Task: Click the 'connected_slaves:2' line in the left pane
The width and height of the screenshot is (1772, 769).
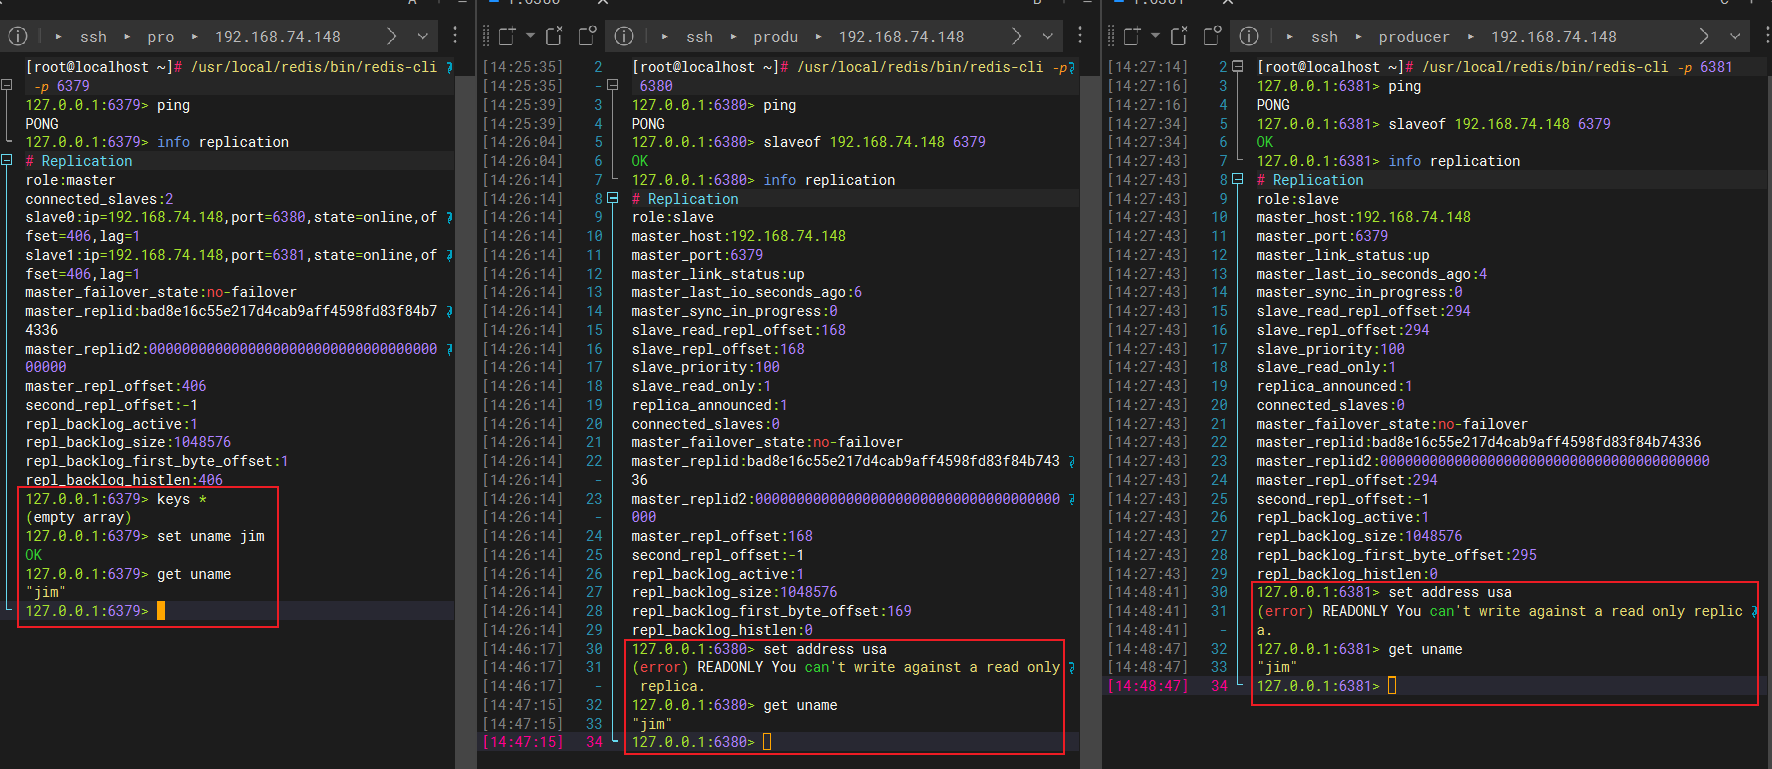Action: coord(99,199)
